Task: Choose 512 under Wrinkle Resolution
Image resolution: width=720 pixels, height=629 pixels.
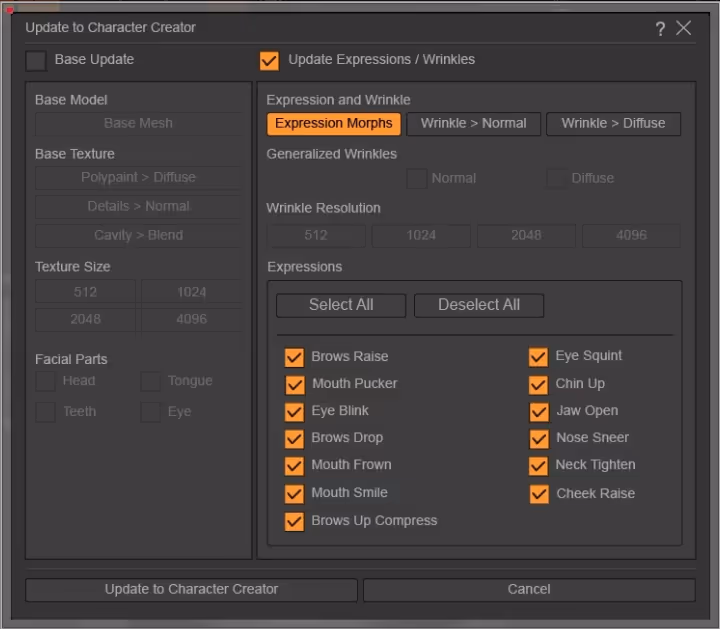Action: point(316,236)
